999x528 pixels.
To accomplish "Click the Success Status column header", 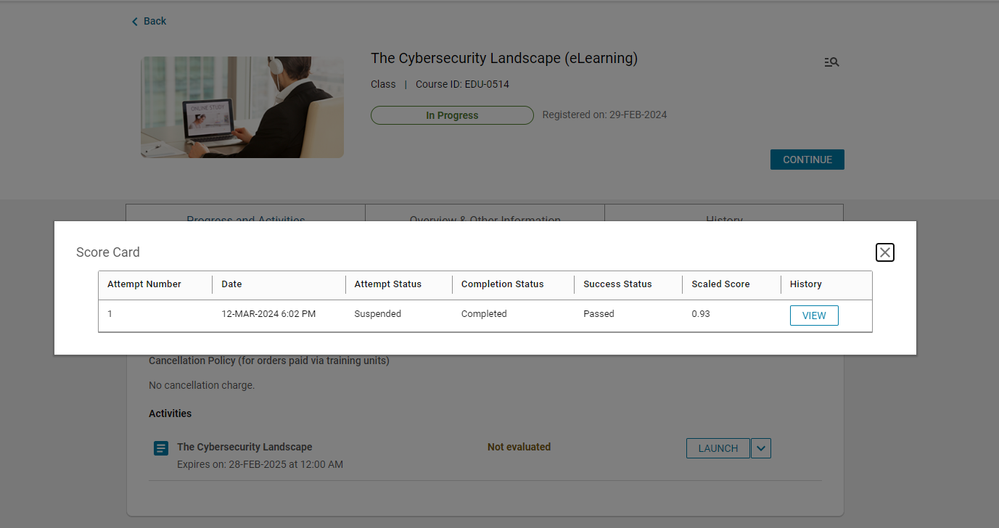I will [x=617, y=284].
